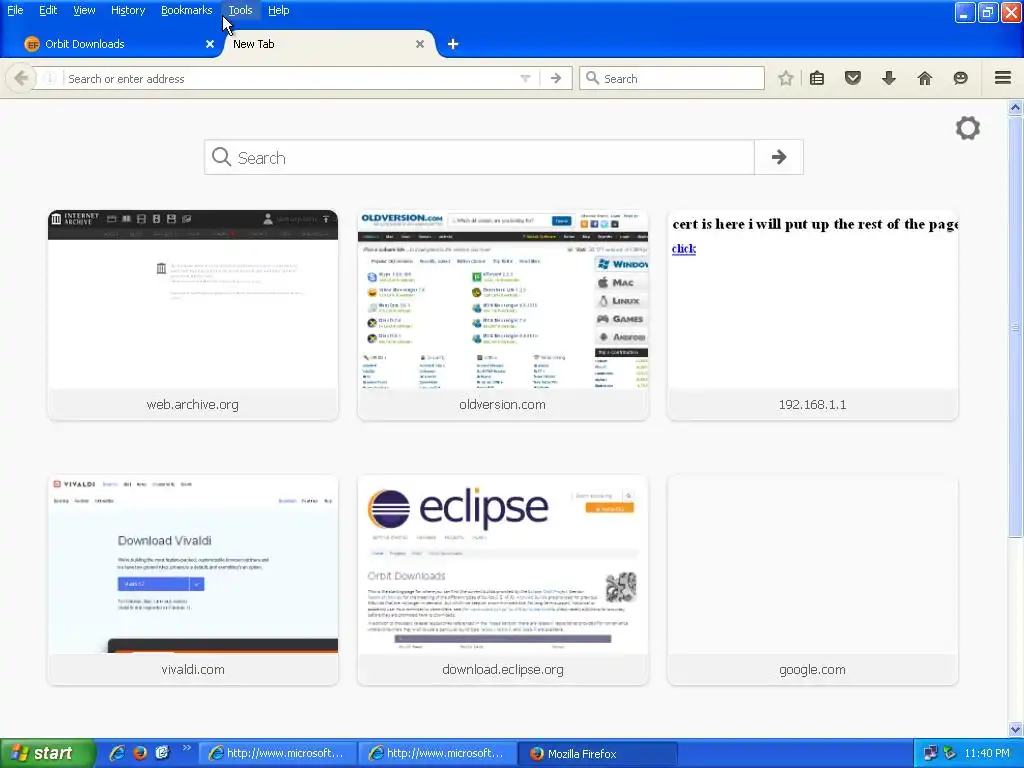This screenshot has height=768, width=1024.
Task: Close the New Tab tab
Action: click(x=420, y=44)
